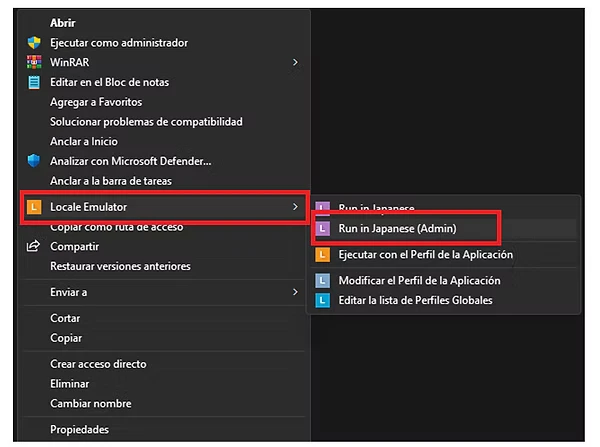This screenshot has width=600, height=447.
Task: Click the Notepad icon
Action: point(33,82)
